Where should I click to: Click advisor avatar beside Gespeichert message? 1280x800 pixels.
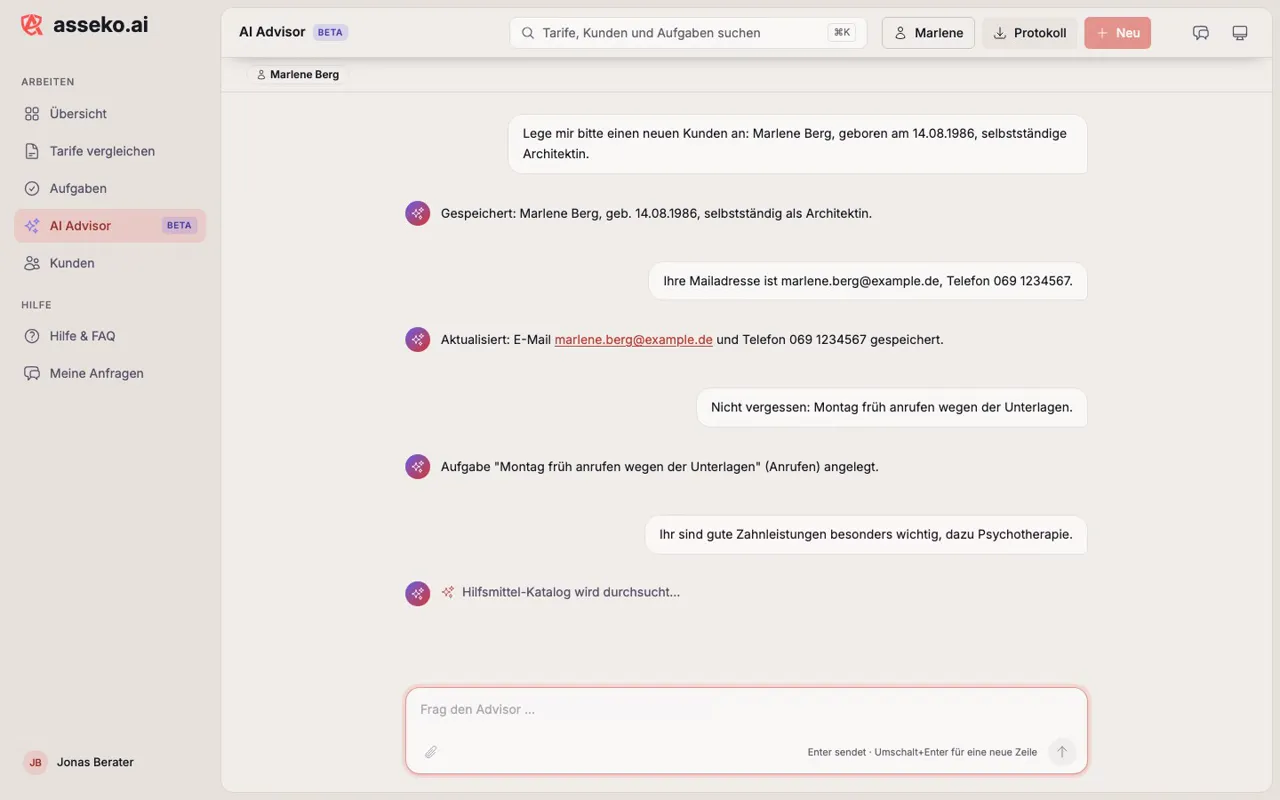point(417,213)
